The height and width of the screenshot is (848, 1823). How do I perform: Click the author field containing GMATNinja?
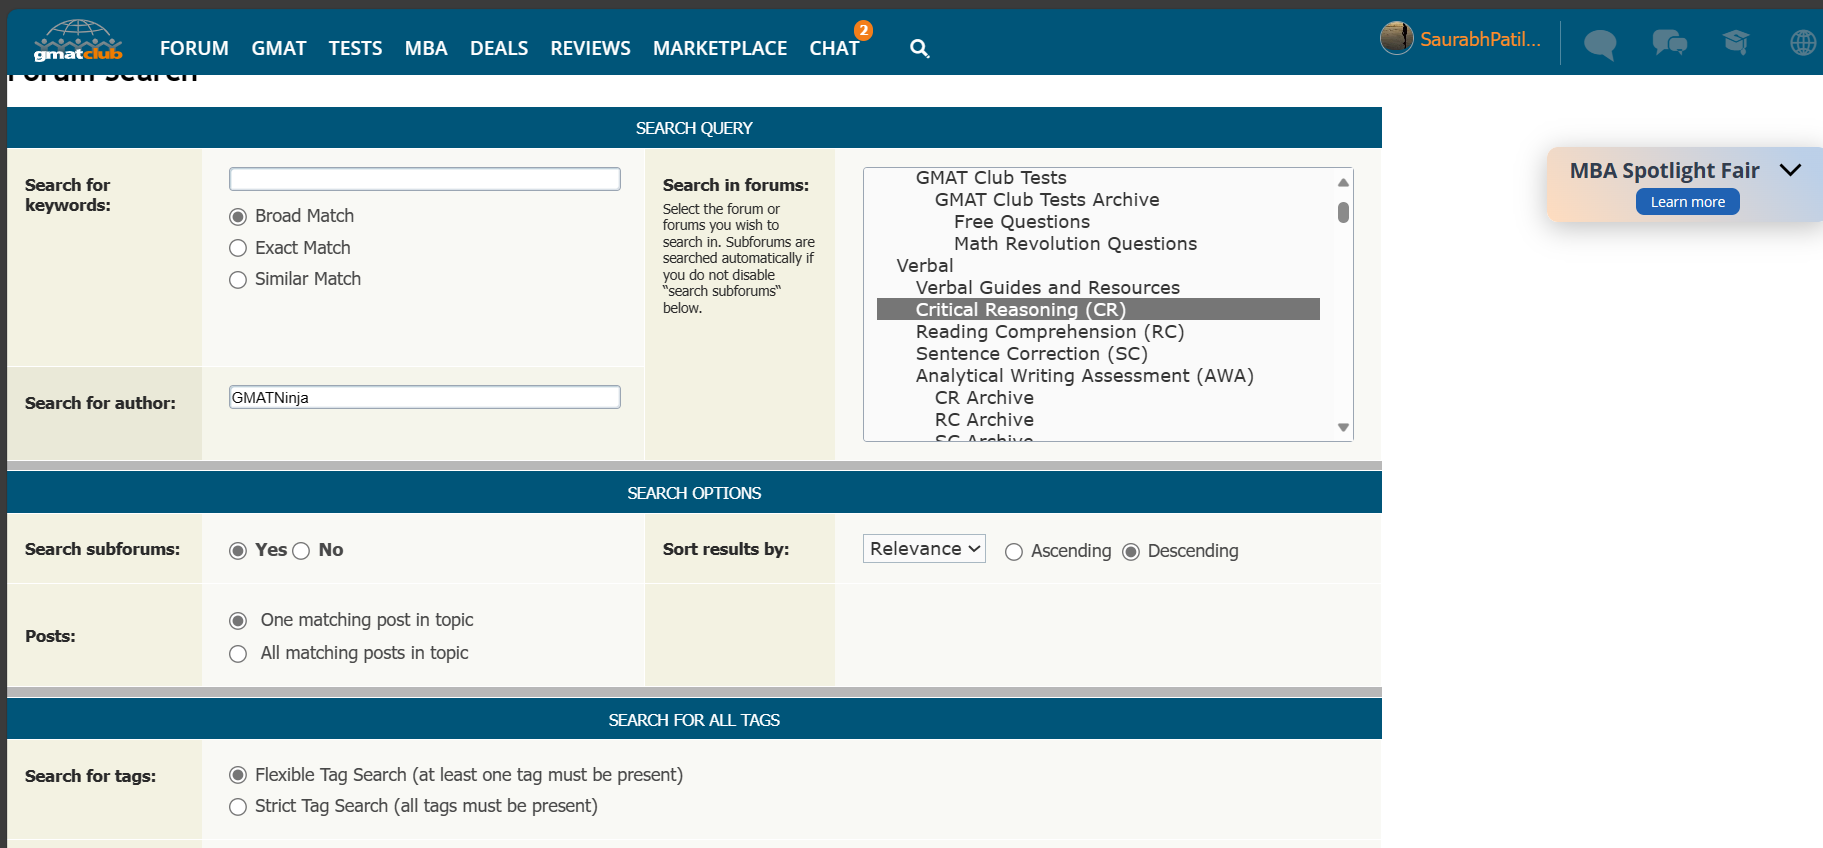pyautogui.click(x=425, y=397)
